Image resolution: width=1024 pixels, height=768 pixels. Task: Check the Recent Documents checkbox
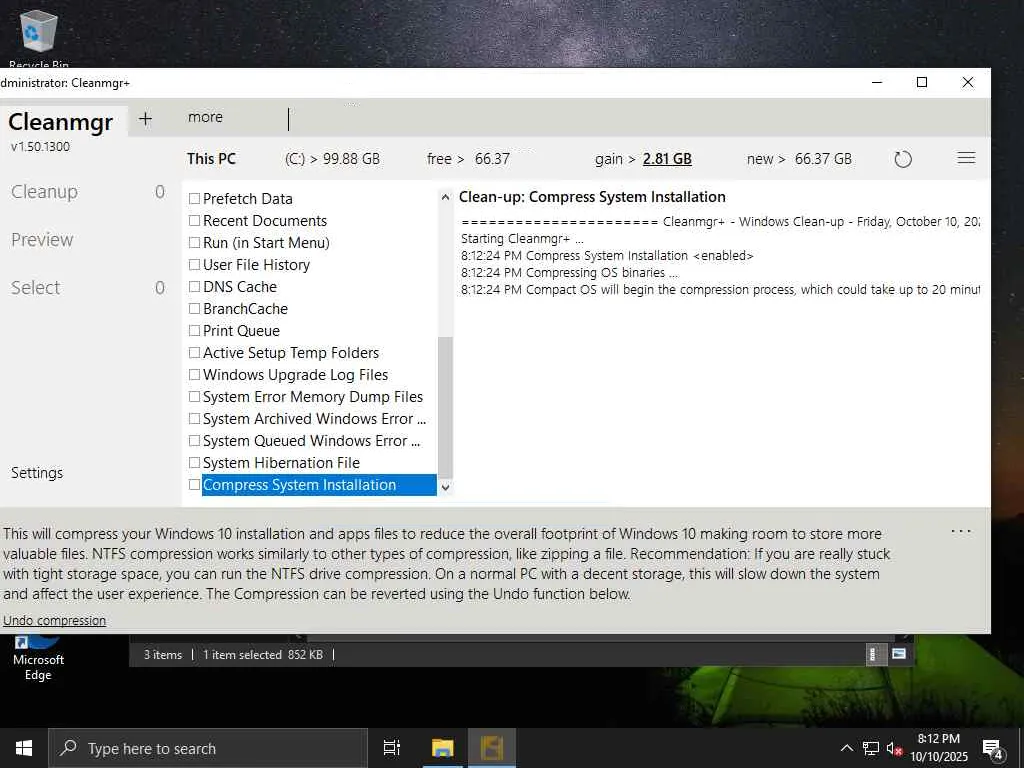point(194,221)
